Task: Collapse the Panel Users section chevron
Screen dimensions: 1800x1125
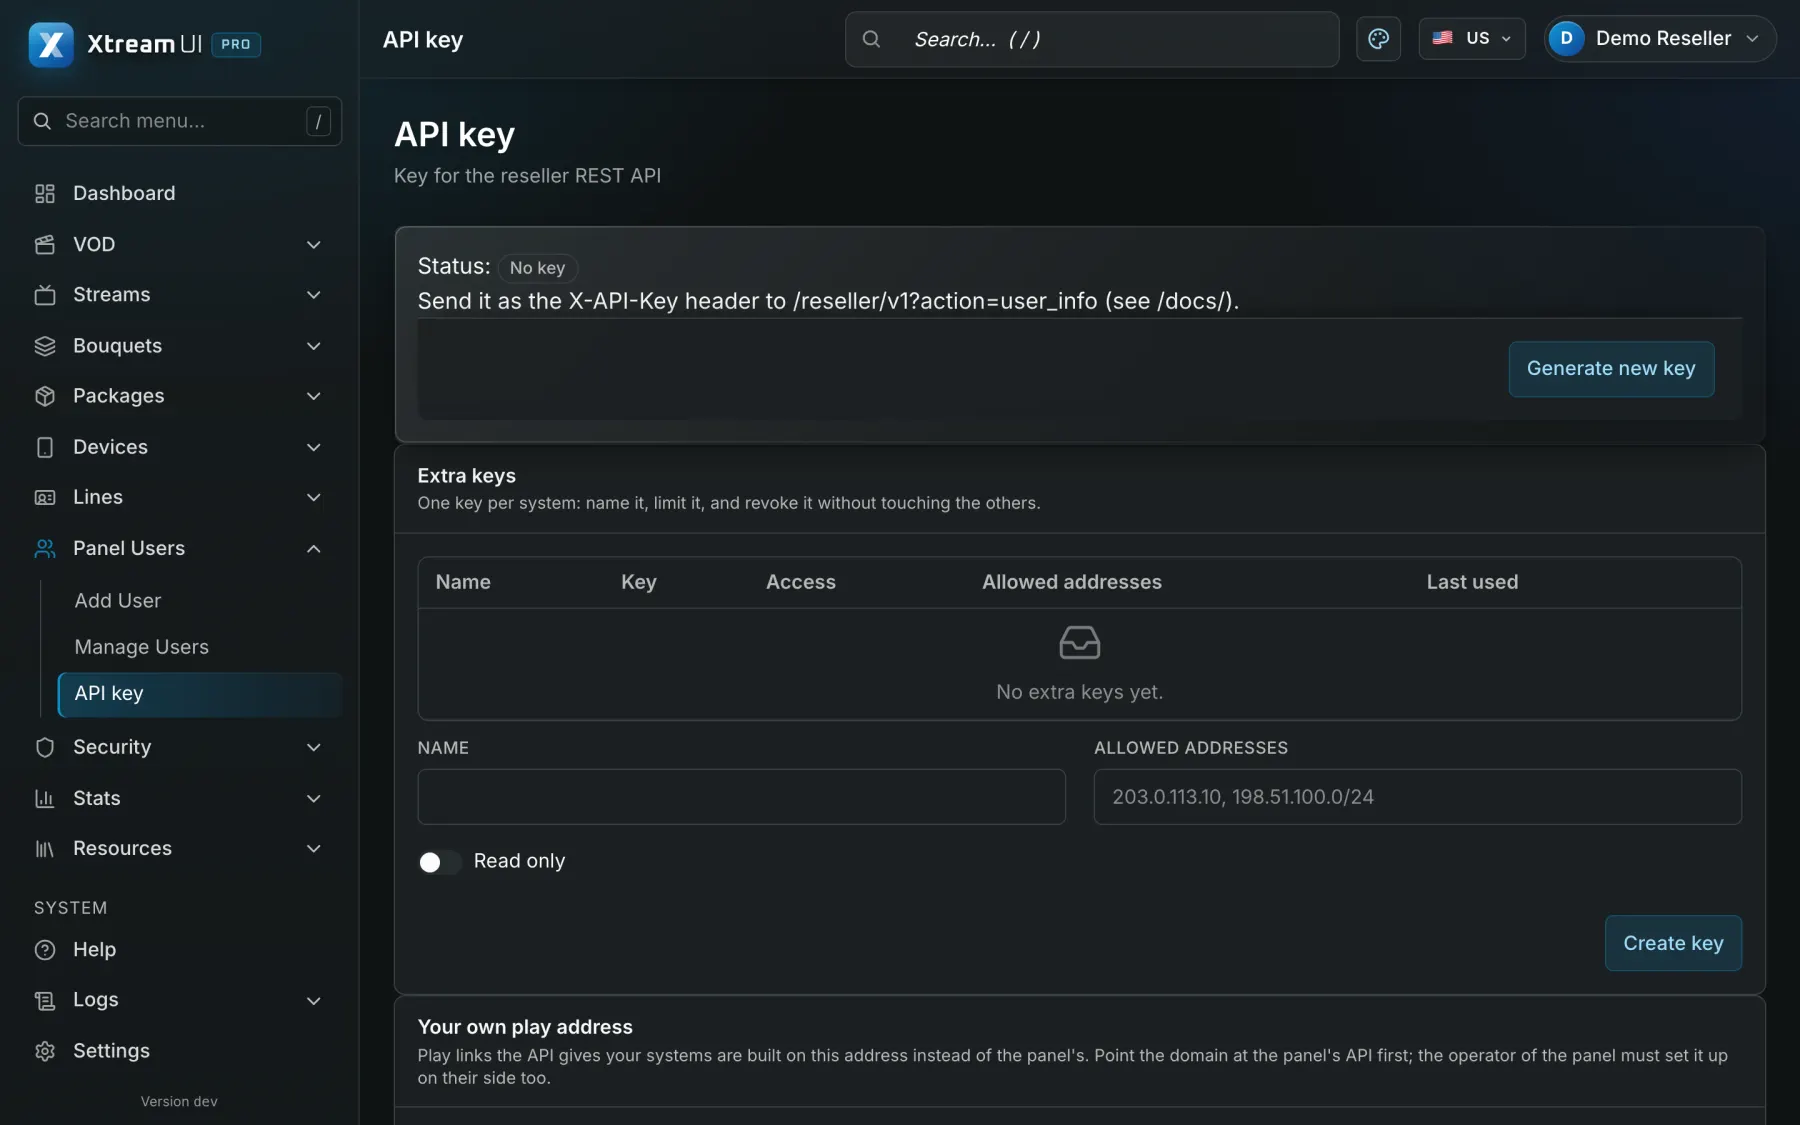Action: coord(314,548)
